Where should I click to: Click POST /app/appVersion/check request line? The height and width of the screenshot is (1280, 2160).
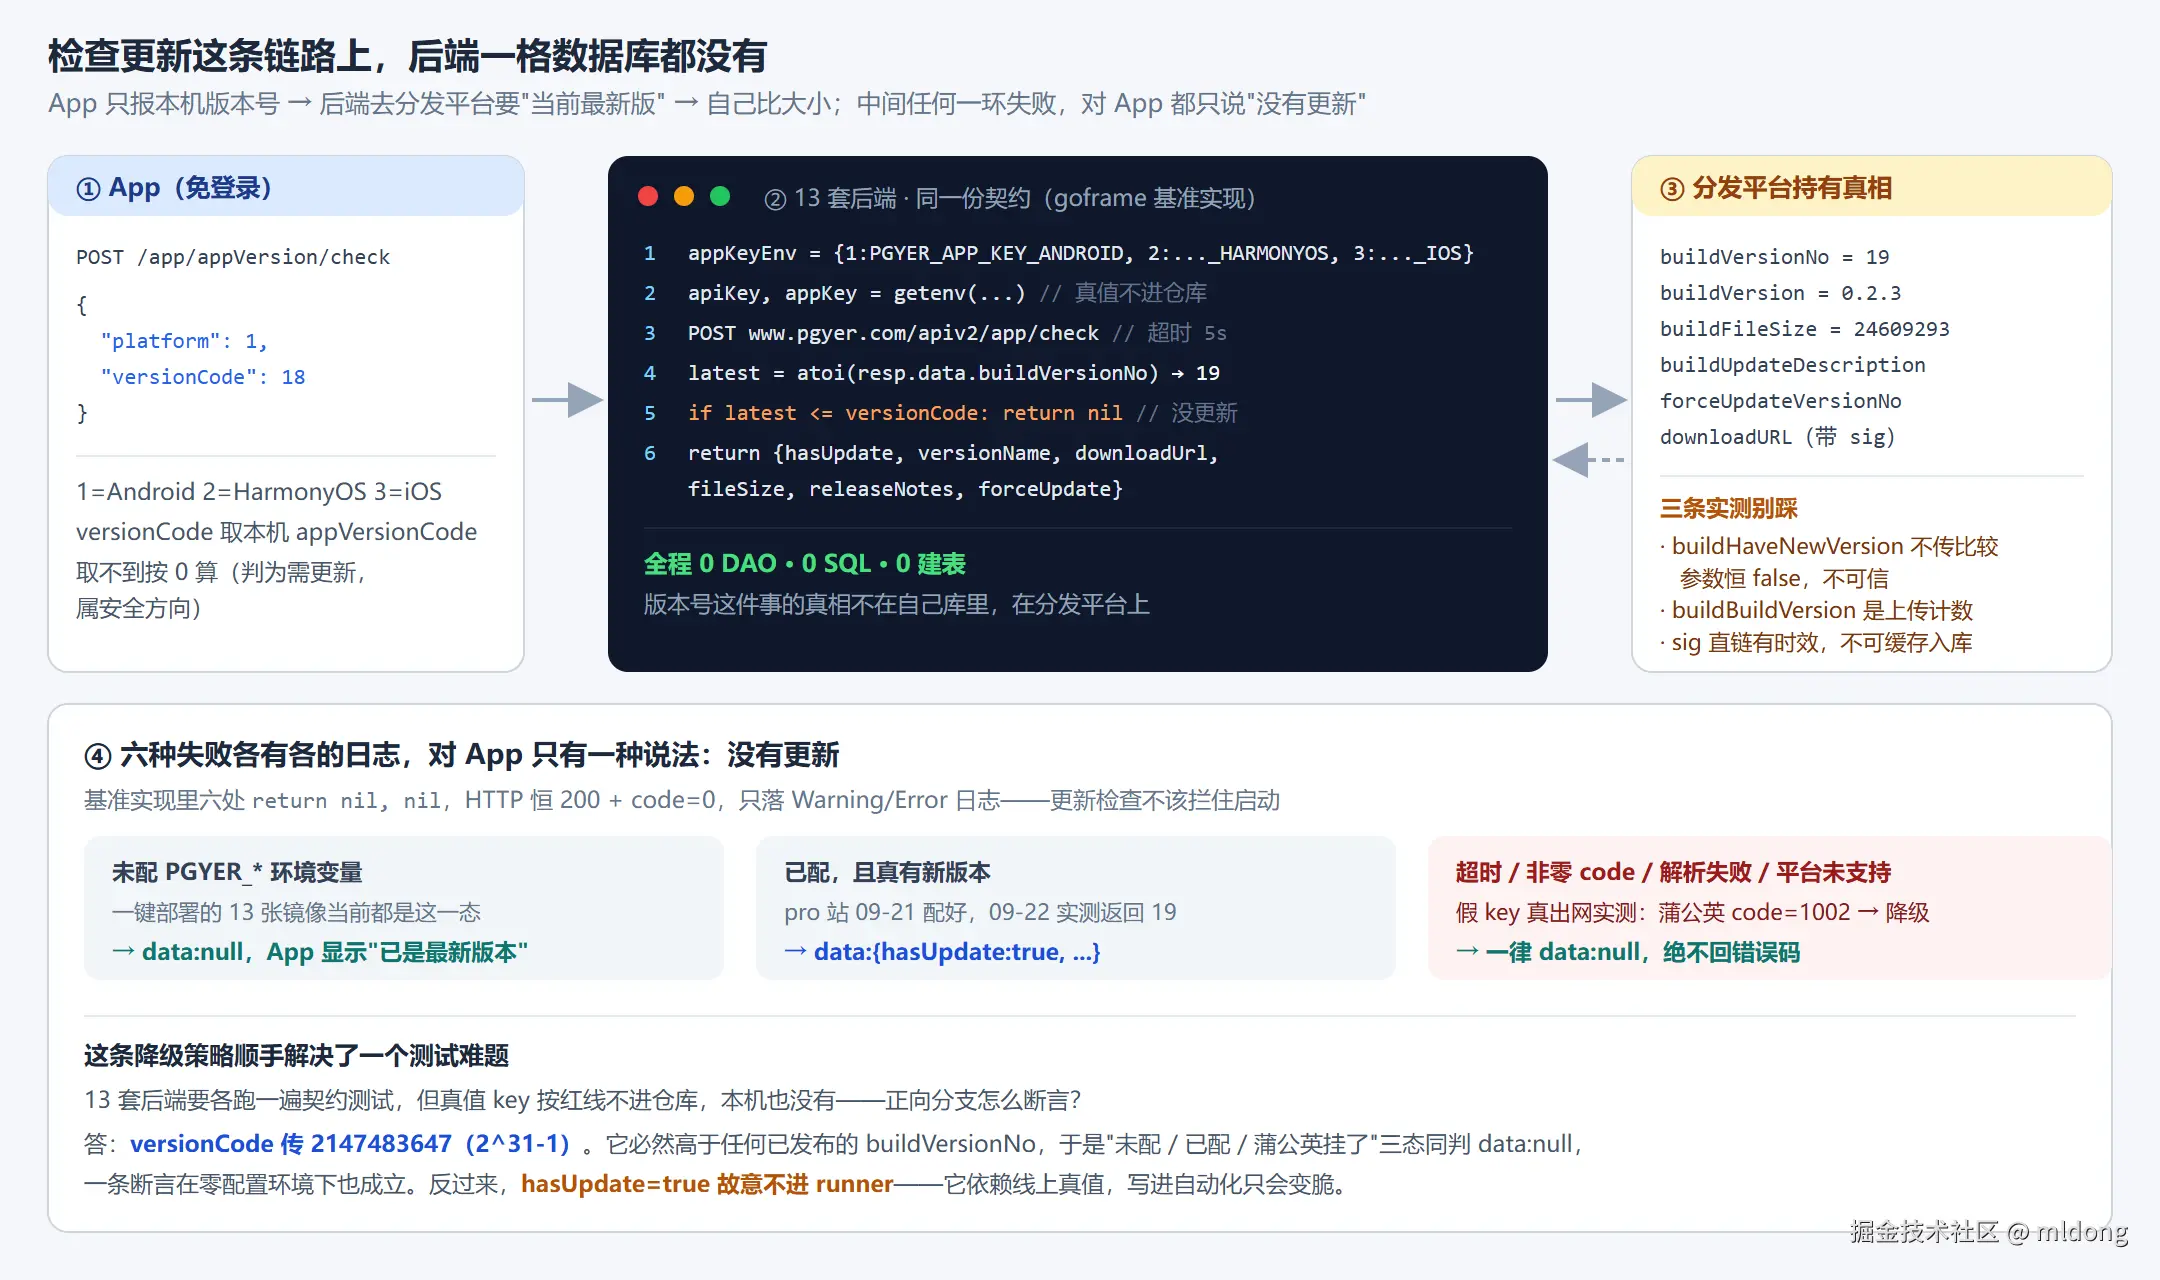pos(233,257)
